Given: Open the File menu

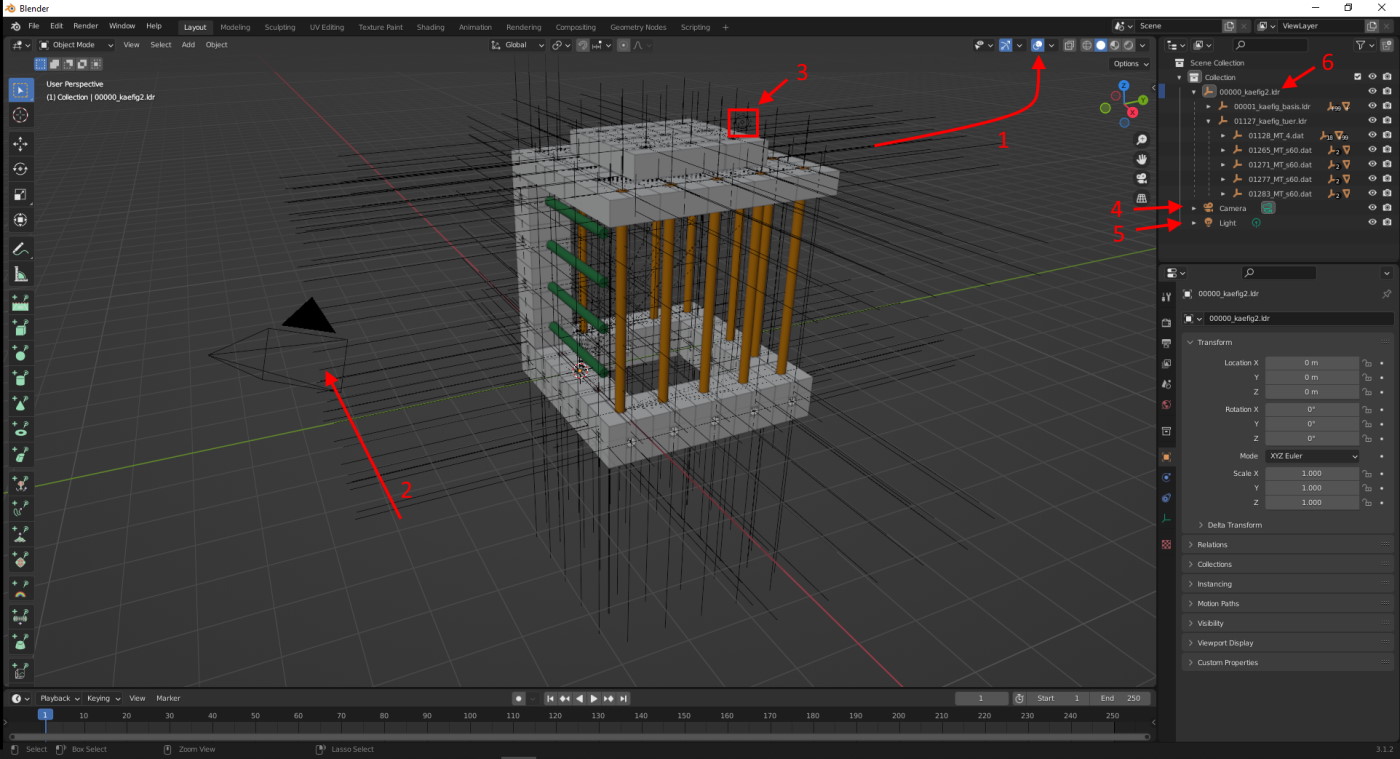Looking at the screenshot, I should tap(34, 26).
